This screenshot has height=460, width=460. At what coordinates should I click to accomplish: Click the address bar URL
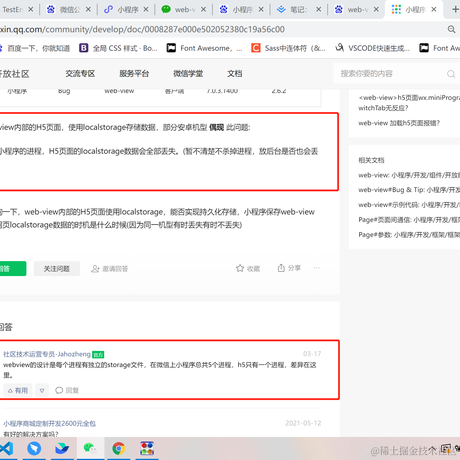(142, 29)
